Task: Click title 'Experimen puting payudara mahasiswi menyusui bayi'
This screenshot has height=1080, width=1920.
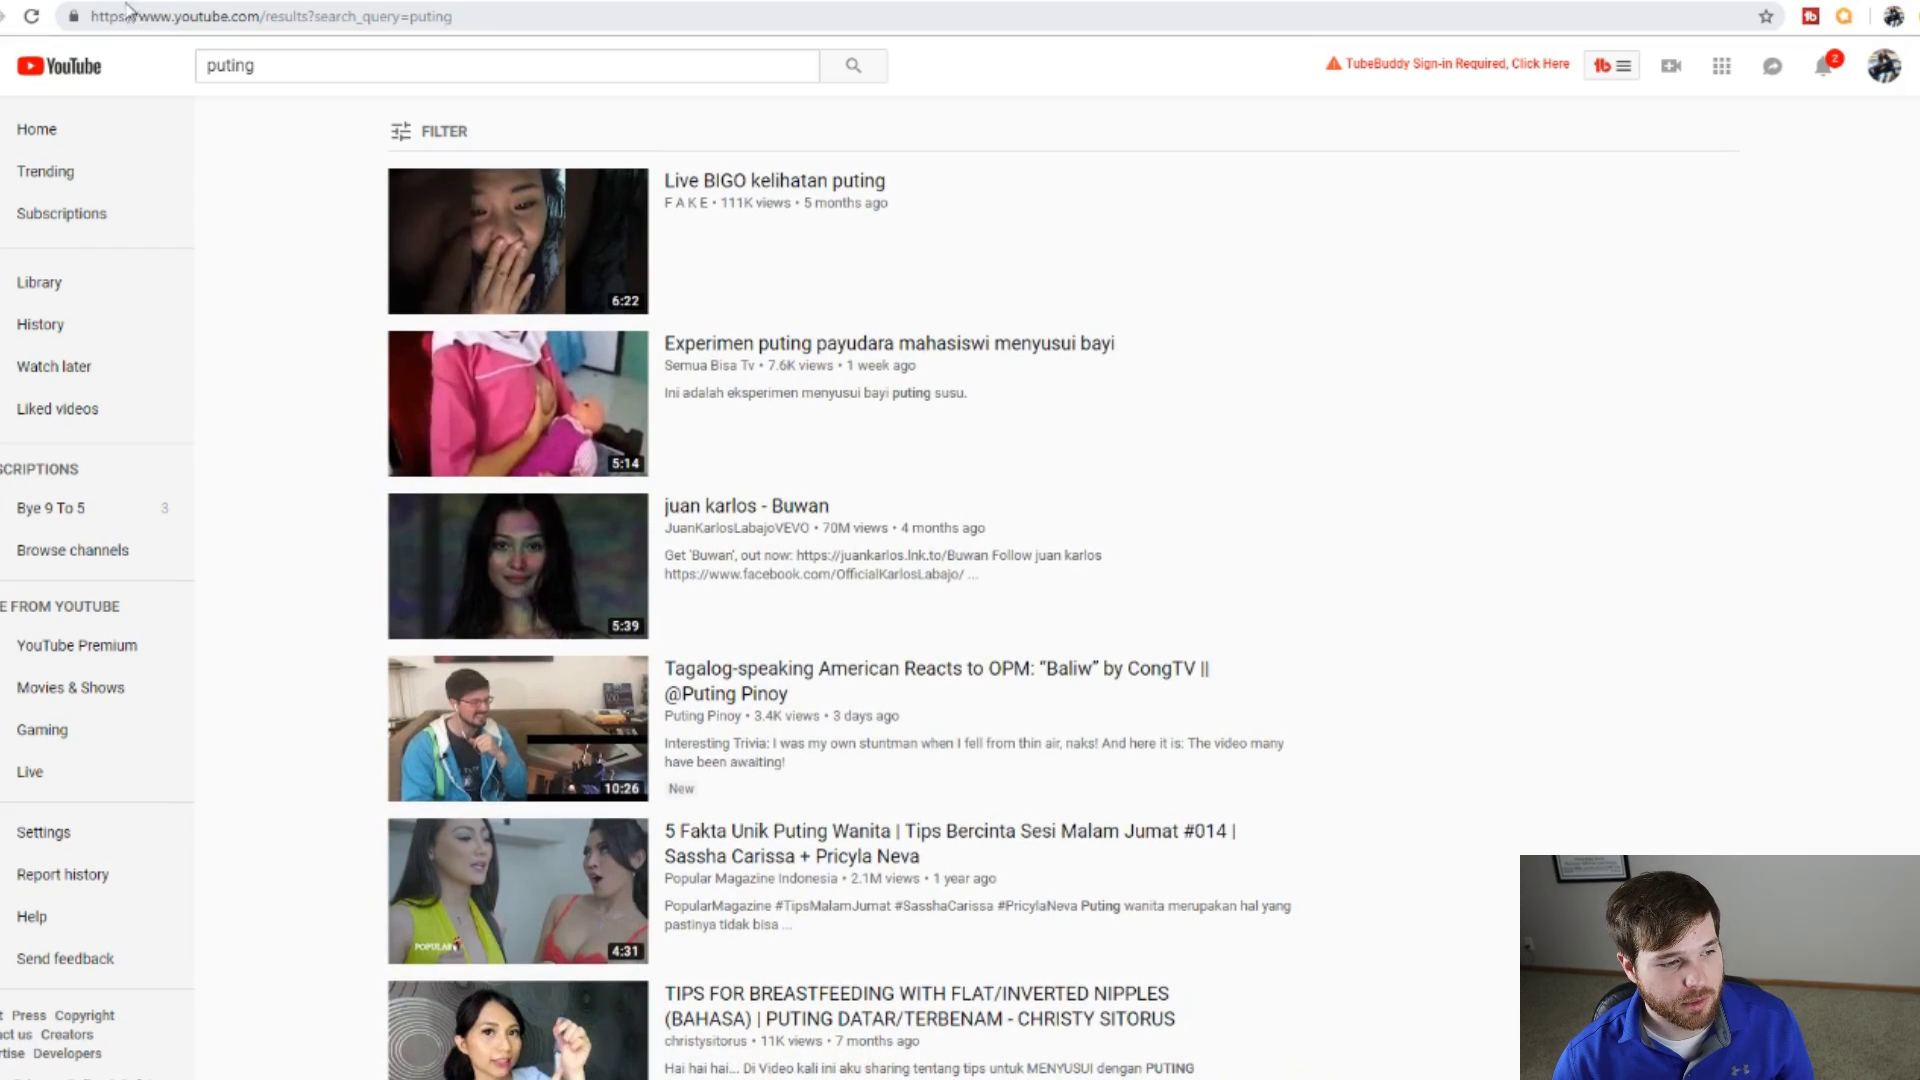Action: (889, 343)
